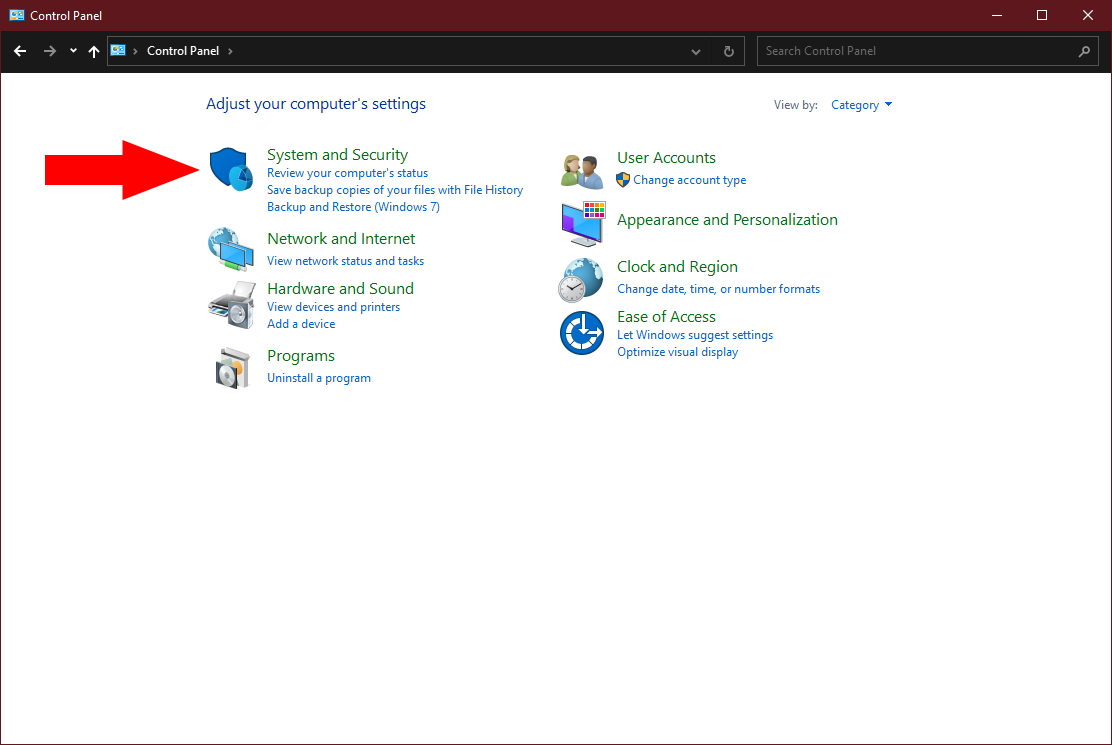Open the Programs category
This screenshot has width=1112, height=745.
pos(301,356)
